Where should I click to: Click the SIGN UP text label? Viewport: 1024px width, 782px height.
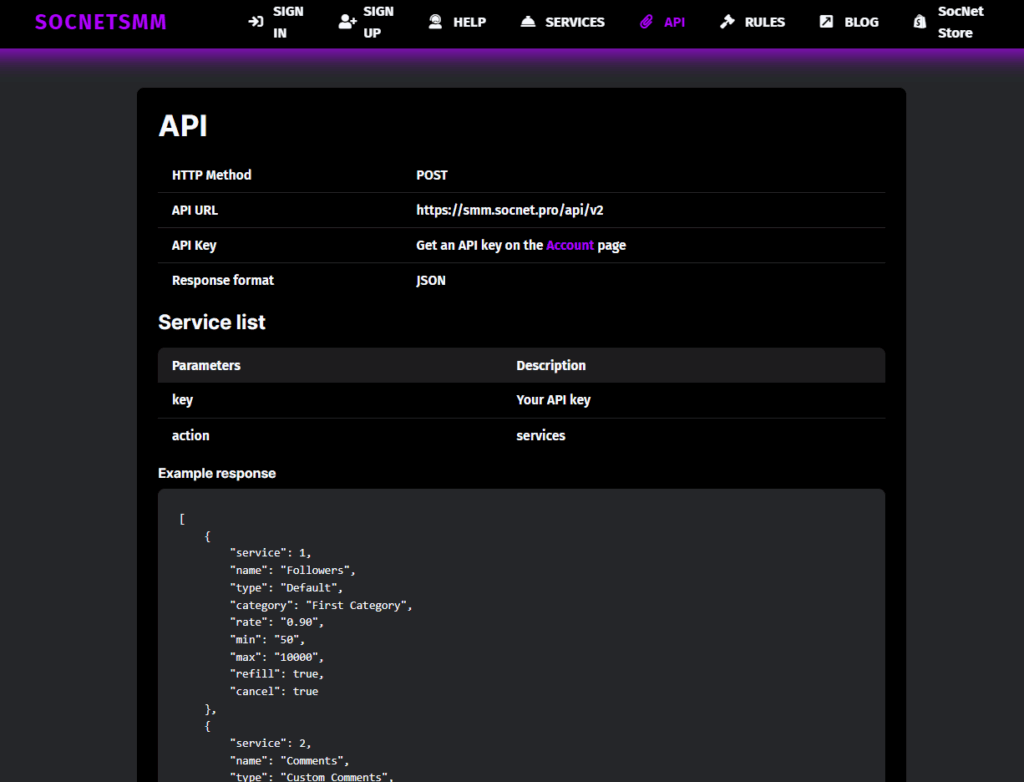coord(378,22)
